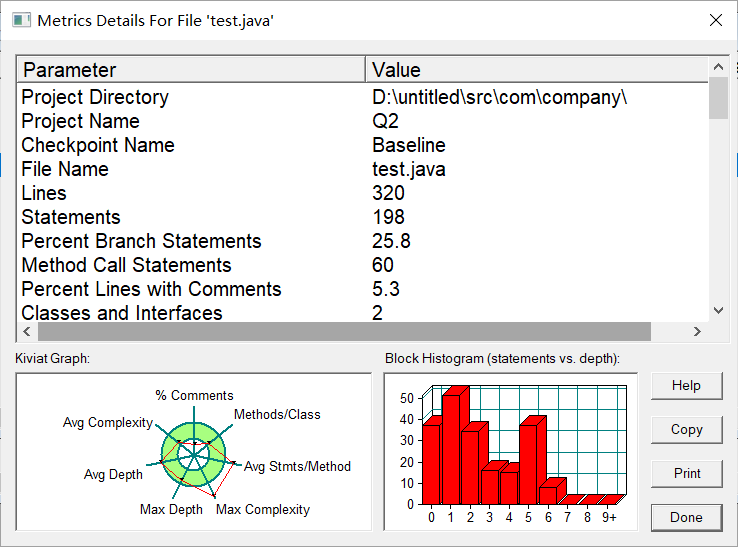Select the File Name row
Image resolution: width=738 pixels, height=547 pixels.
coord(362,169)
